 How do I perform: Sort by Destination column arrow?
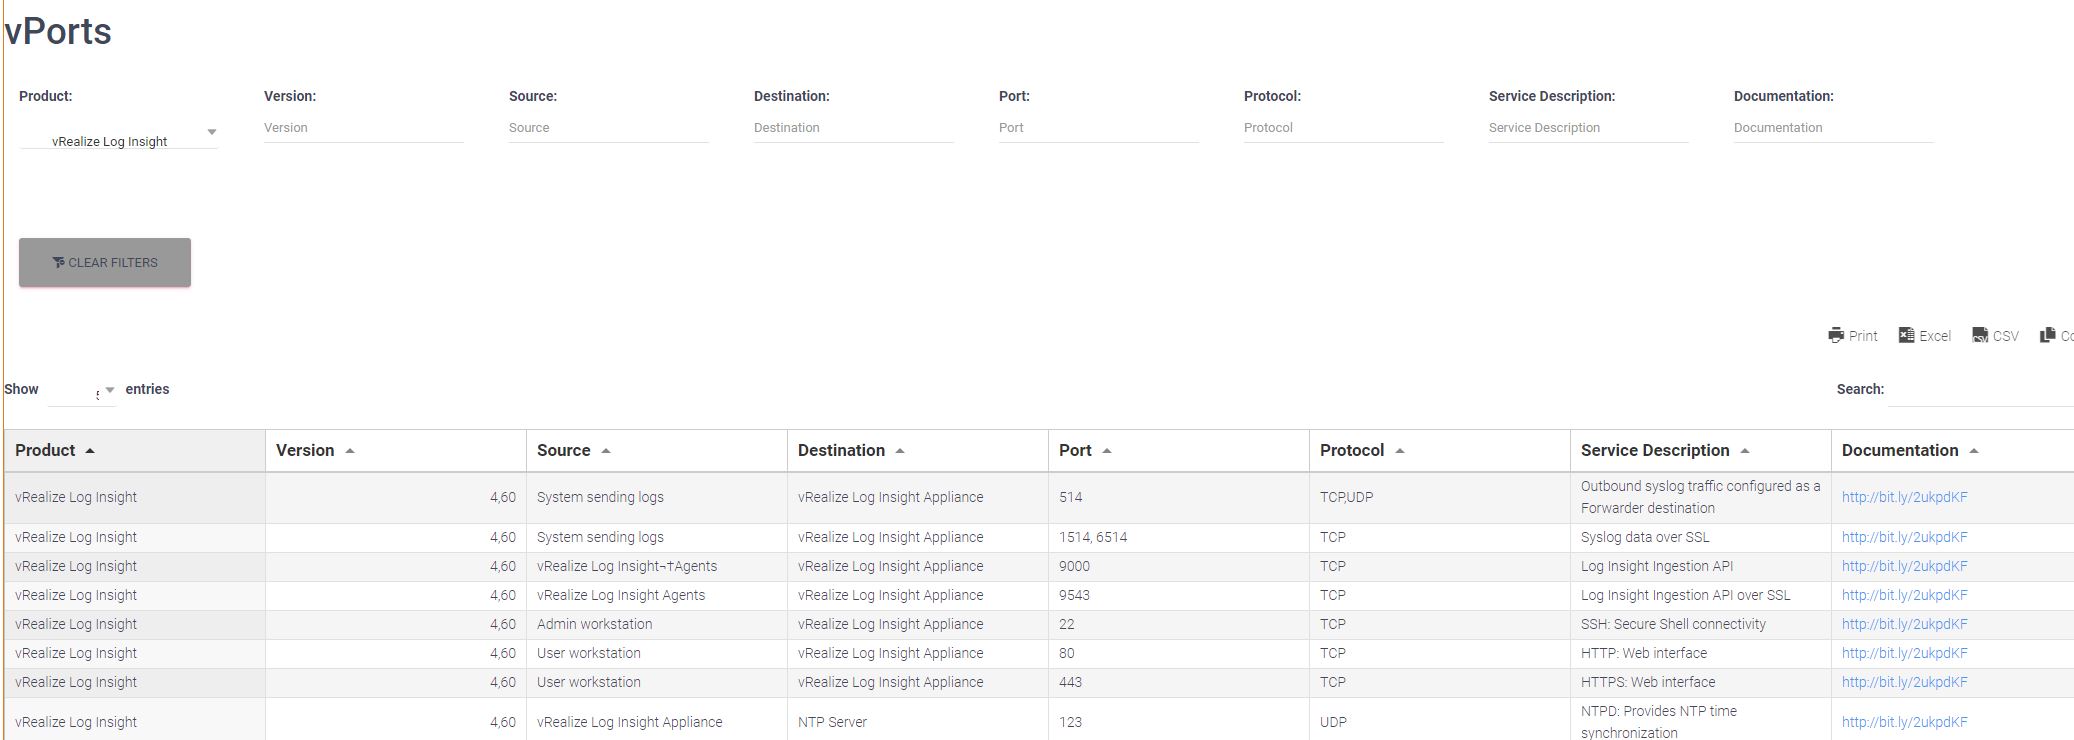[x=900, y=451]
